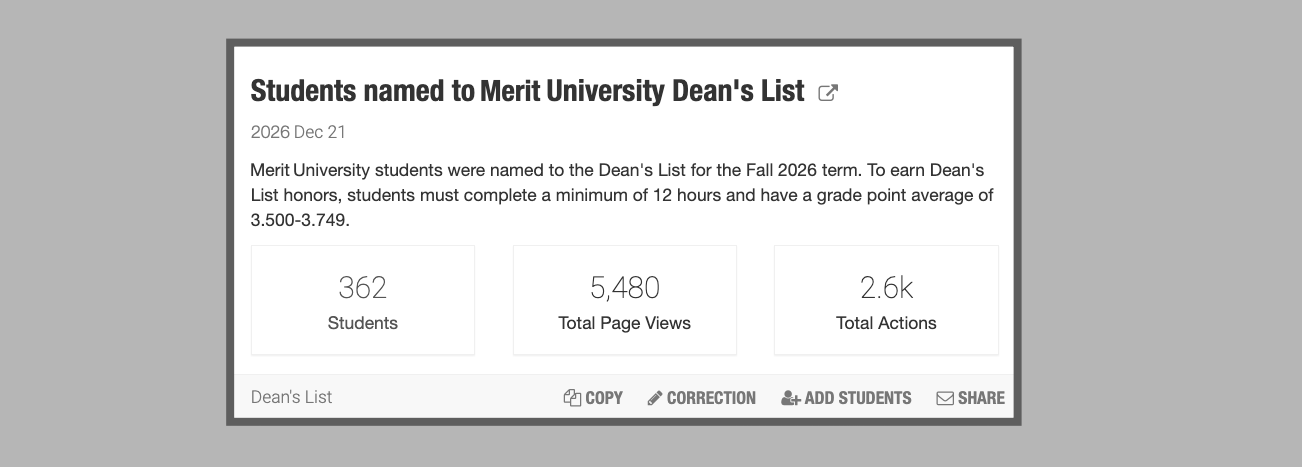Click the copy icon in the footer

pos(572,398)
